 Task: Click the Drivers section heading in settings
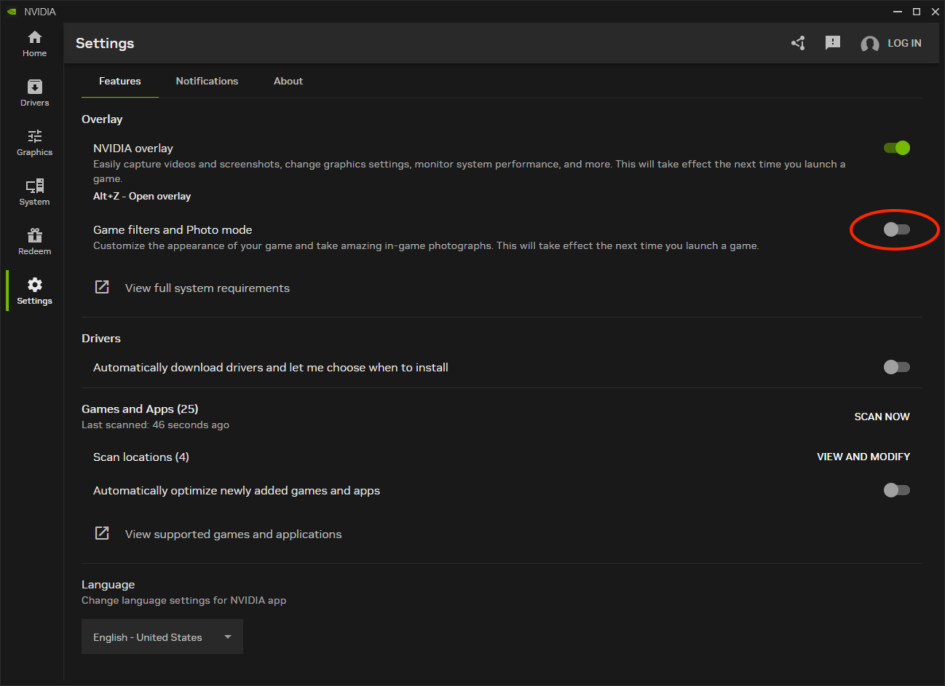coord(101,338)
